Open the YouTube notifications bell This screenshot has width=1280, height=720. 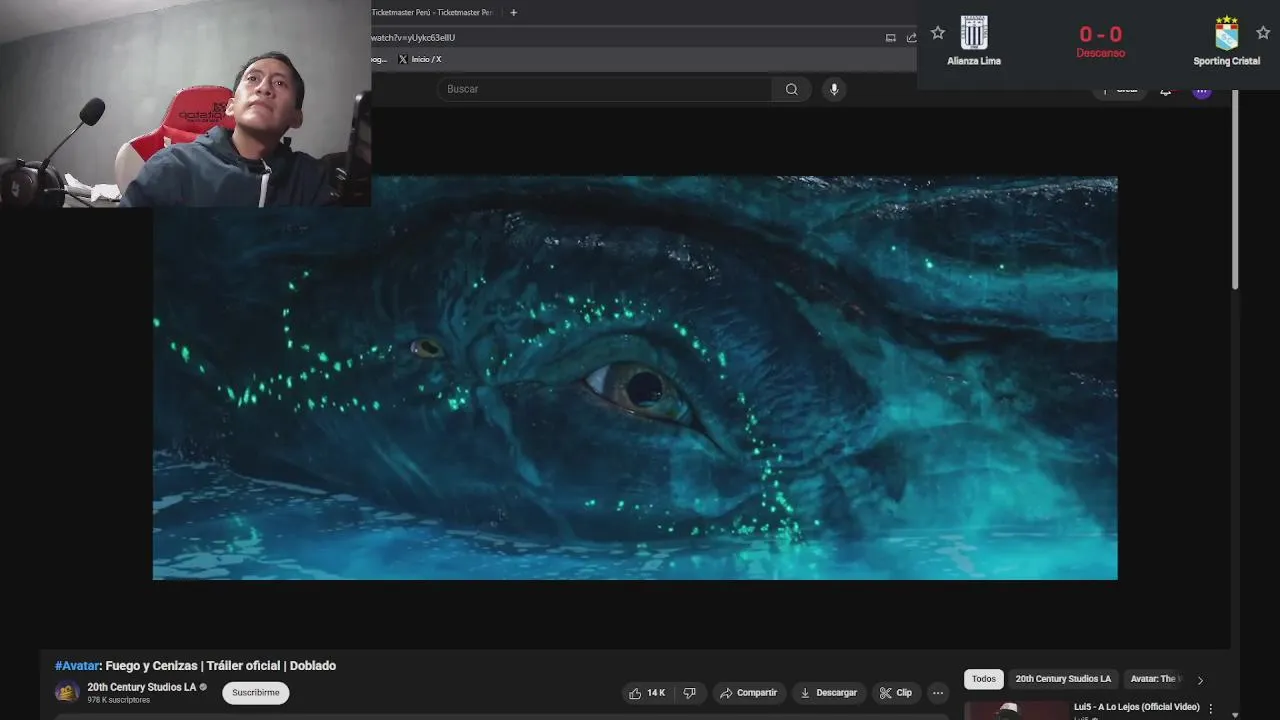pyautogui.click(x=1165, y=91)
